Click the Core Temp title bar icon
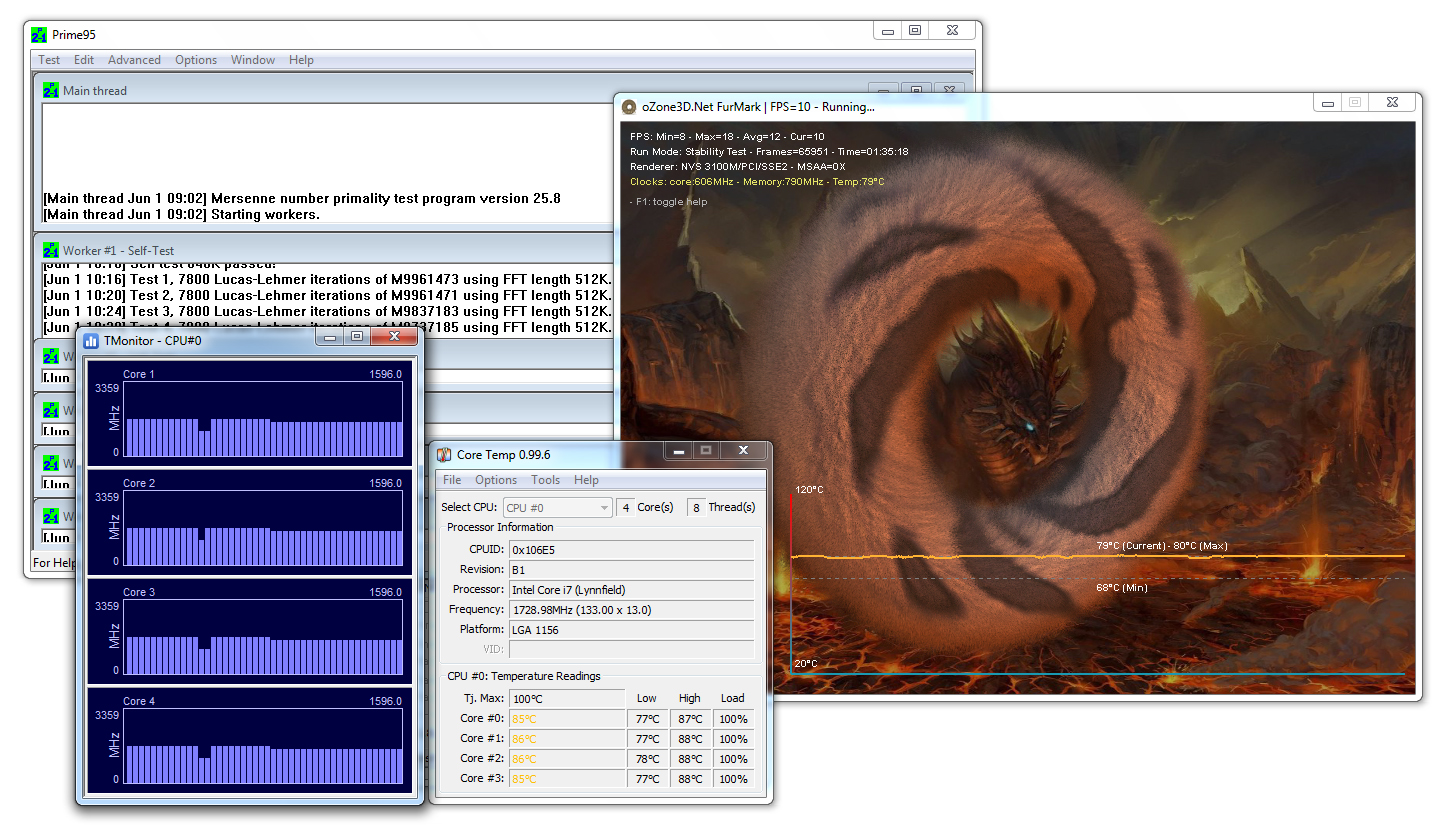The width and height of the screenshot is (1442, 828). tap(444, 455)
